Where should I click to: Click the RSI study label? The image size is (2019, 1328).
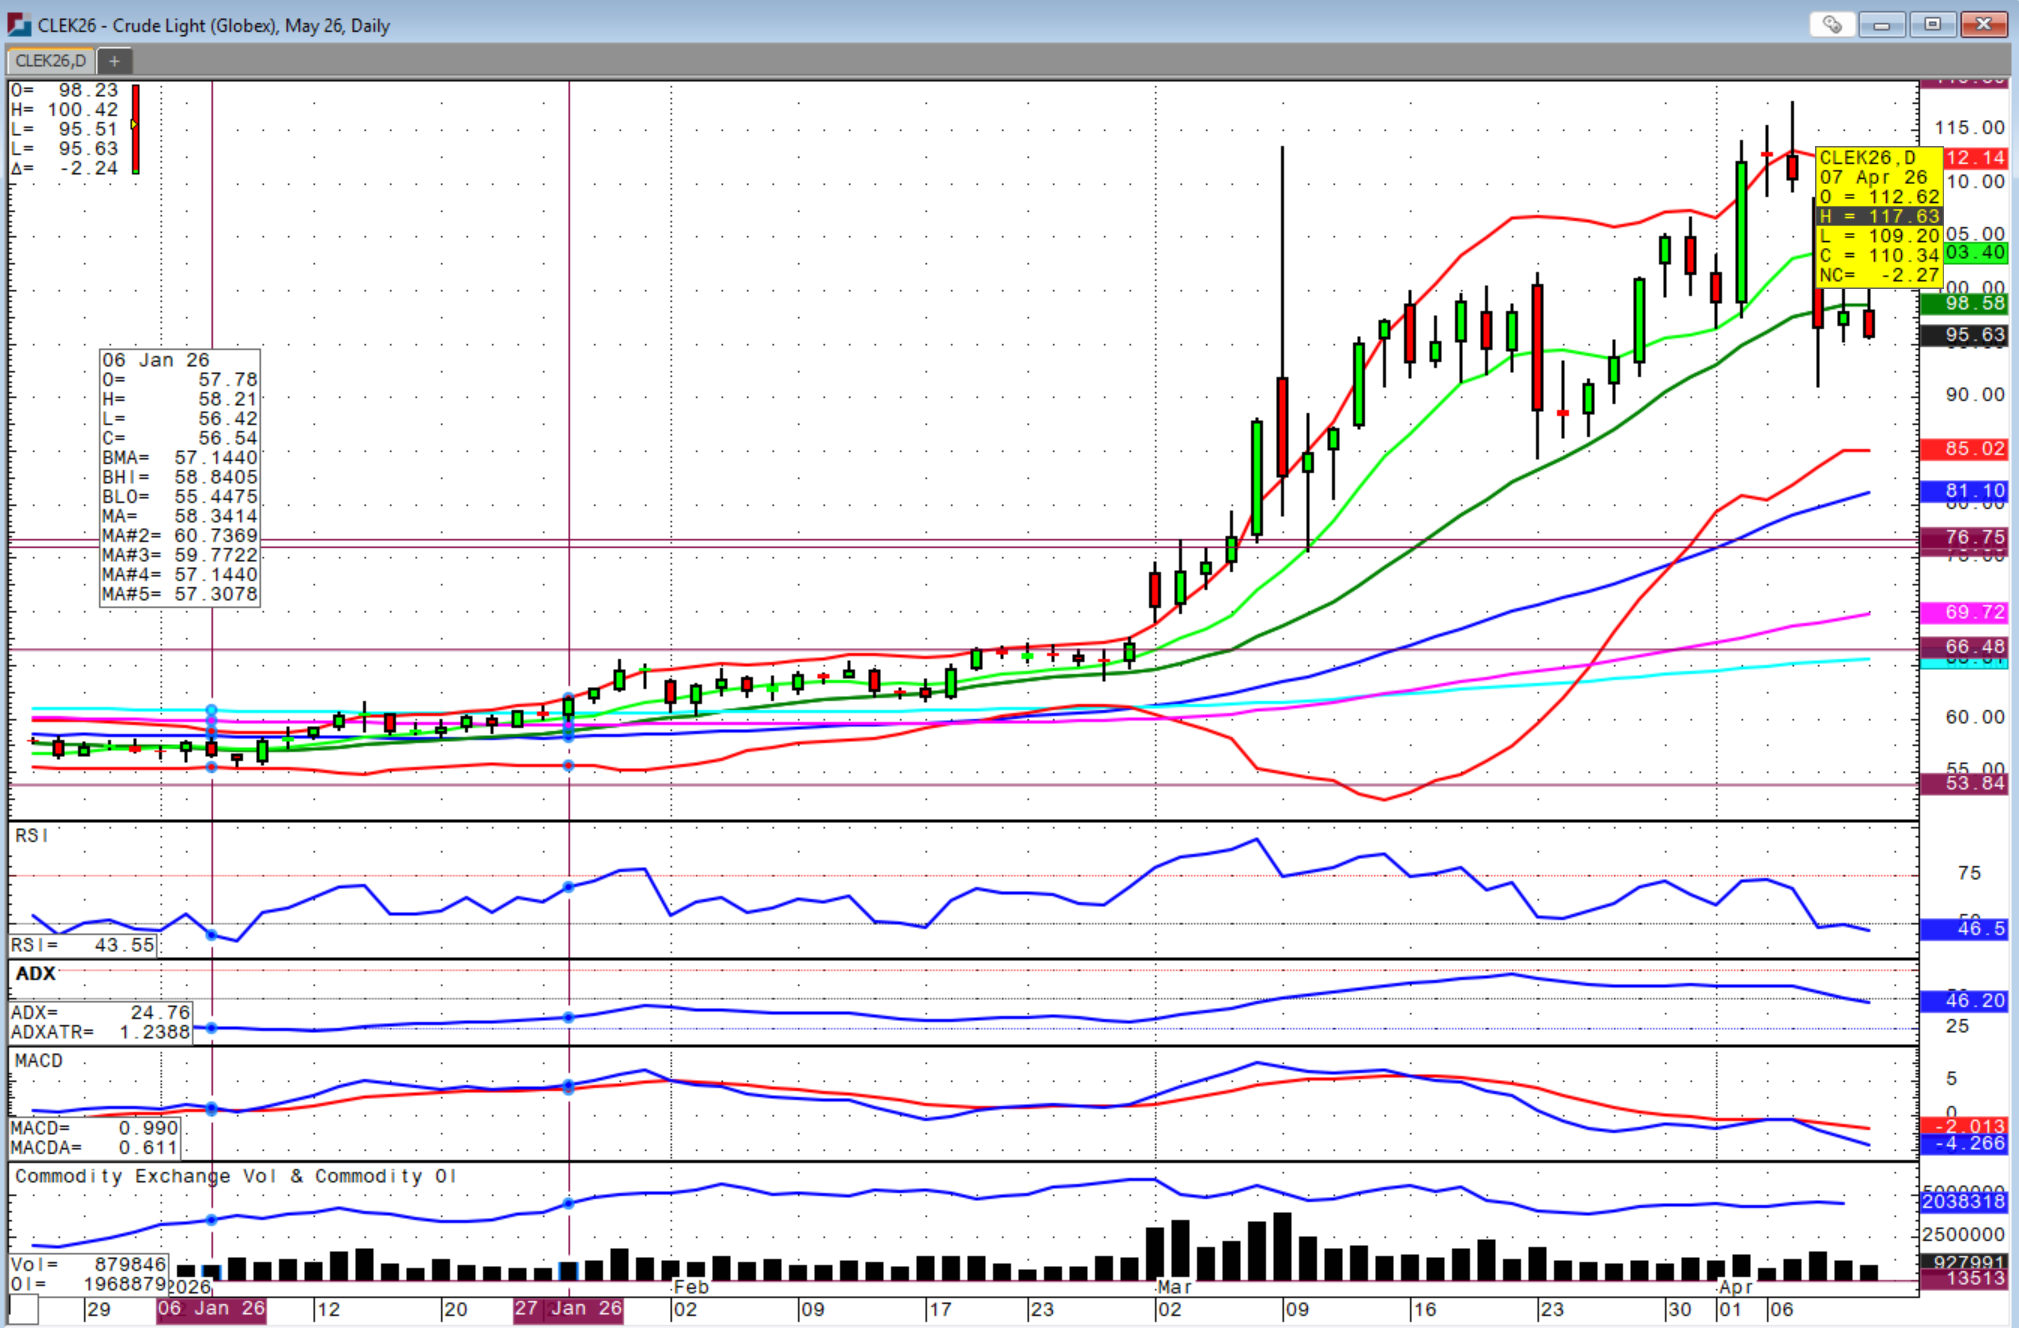pos(31,836)
